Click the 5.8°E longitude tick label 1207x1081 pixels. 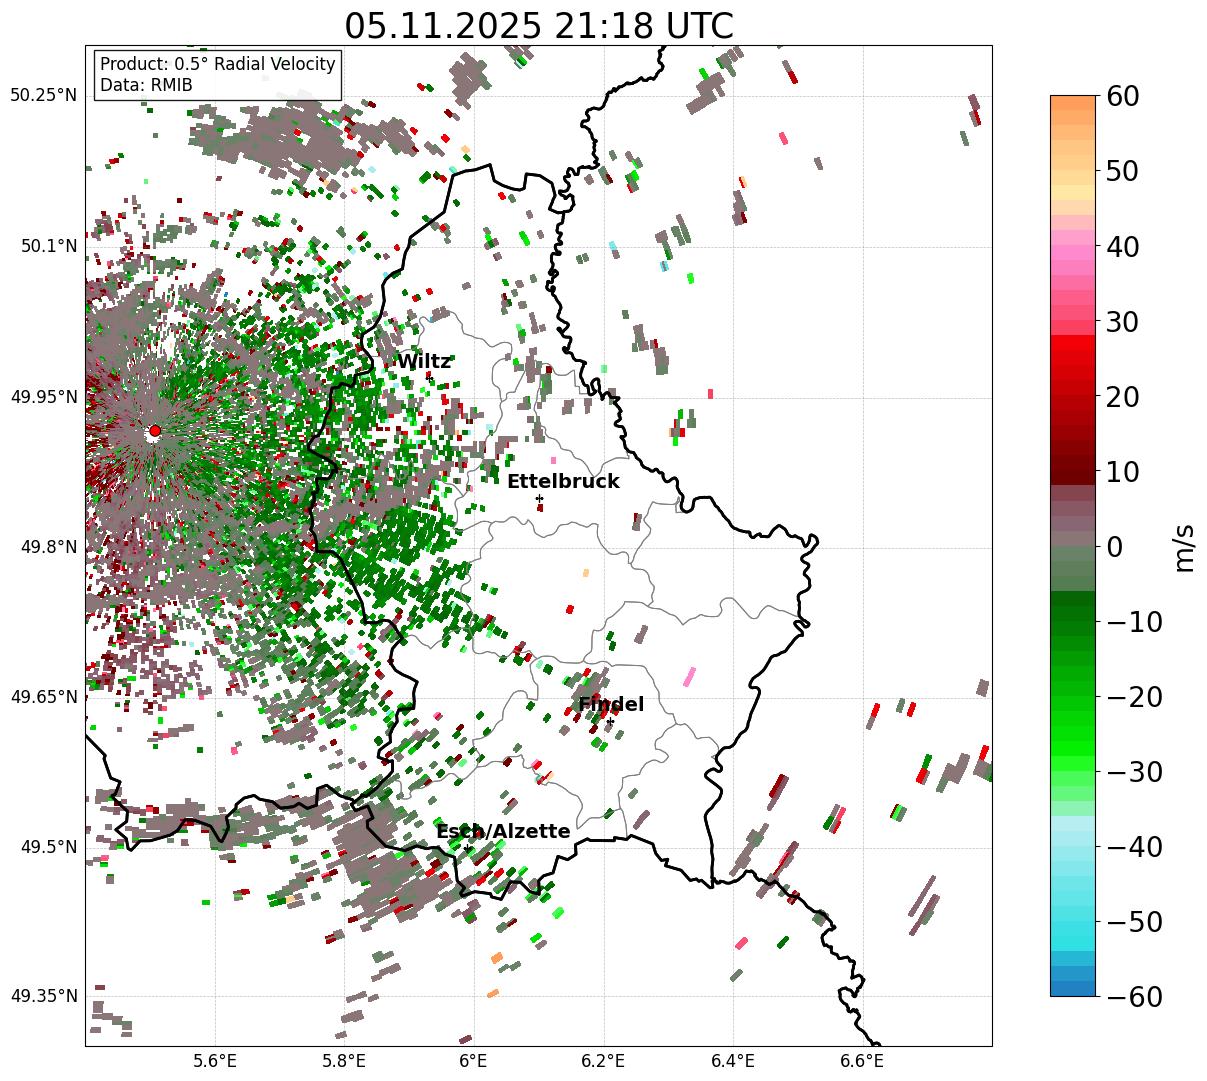point(344,1060)
